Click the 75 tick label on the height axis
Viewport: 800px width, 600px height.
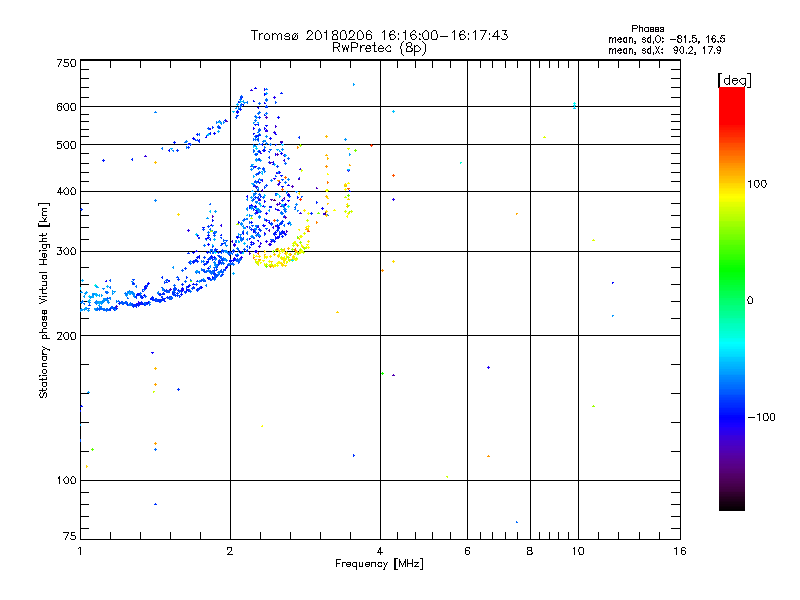point(69,539)
